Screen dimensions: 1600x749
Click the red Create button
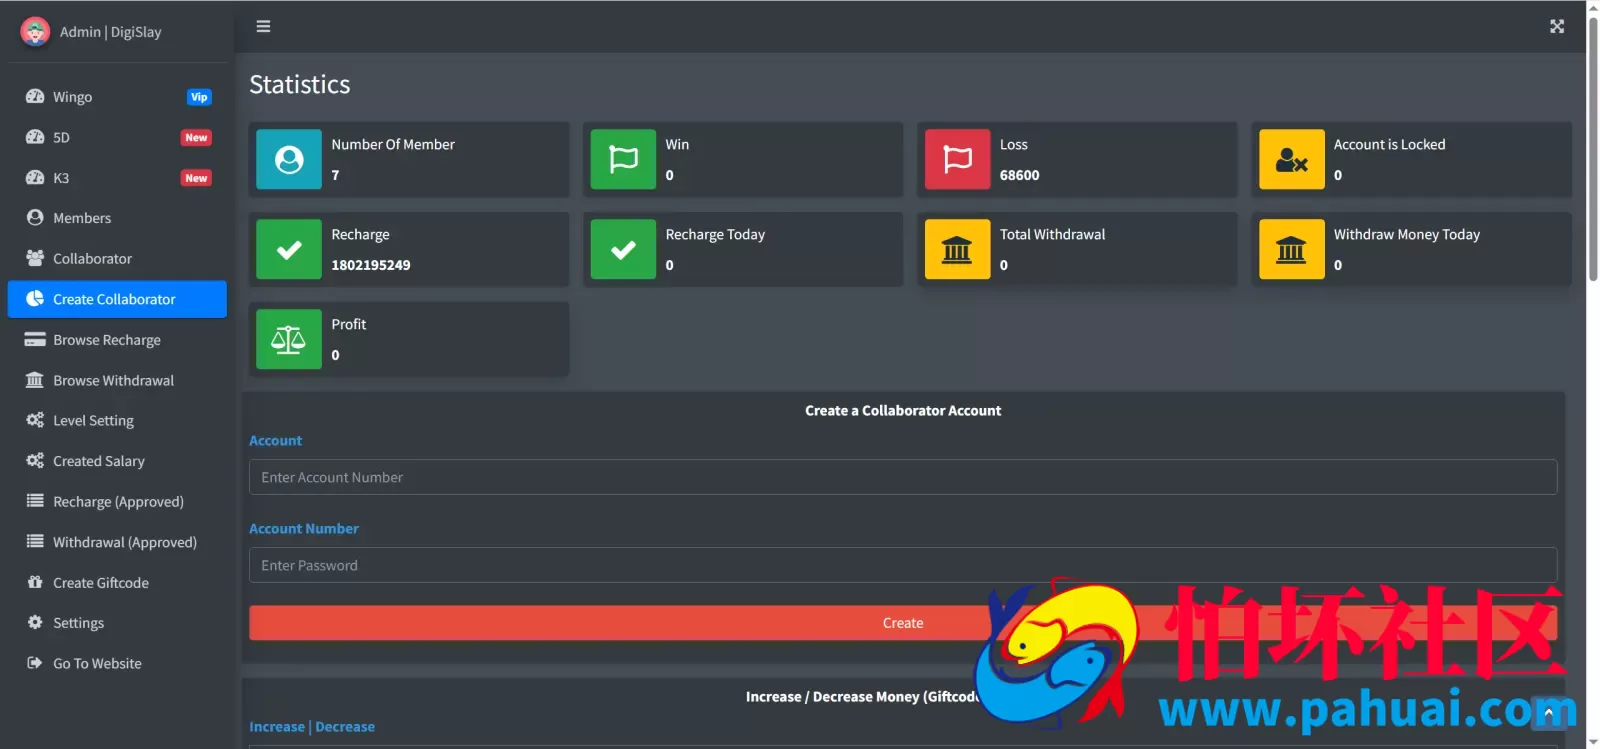tap(903, 623)
